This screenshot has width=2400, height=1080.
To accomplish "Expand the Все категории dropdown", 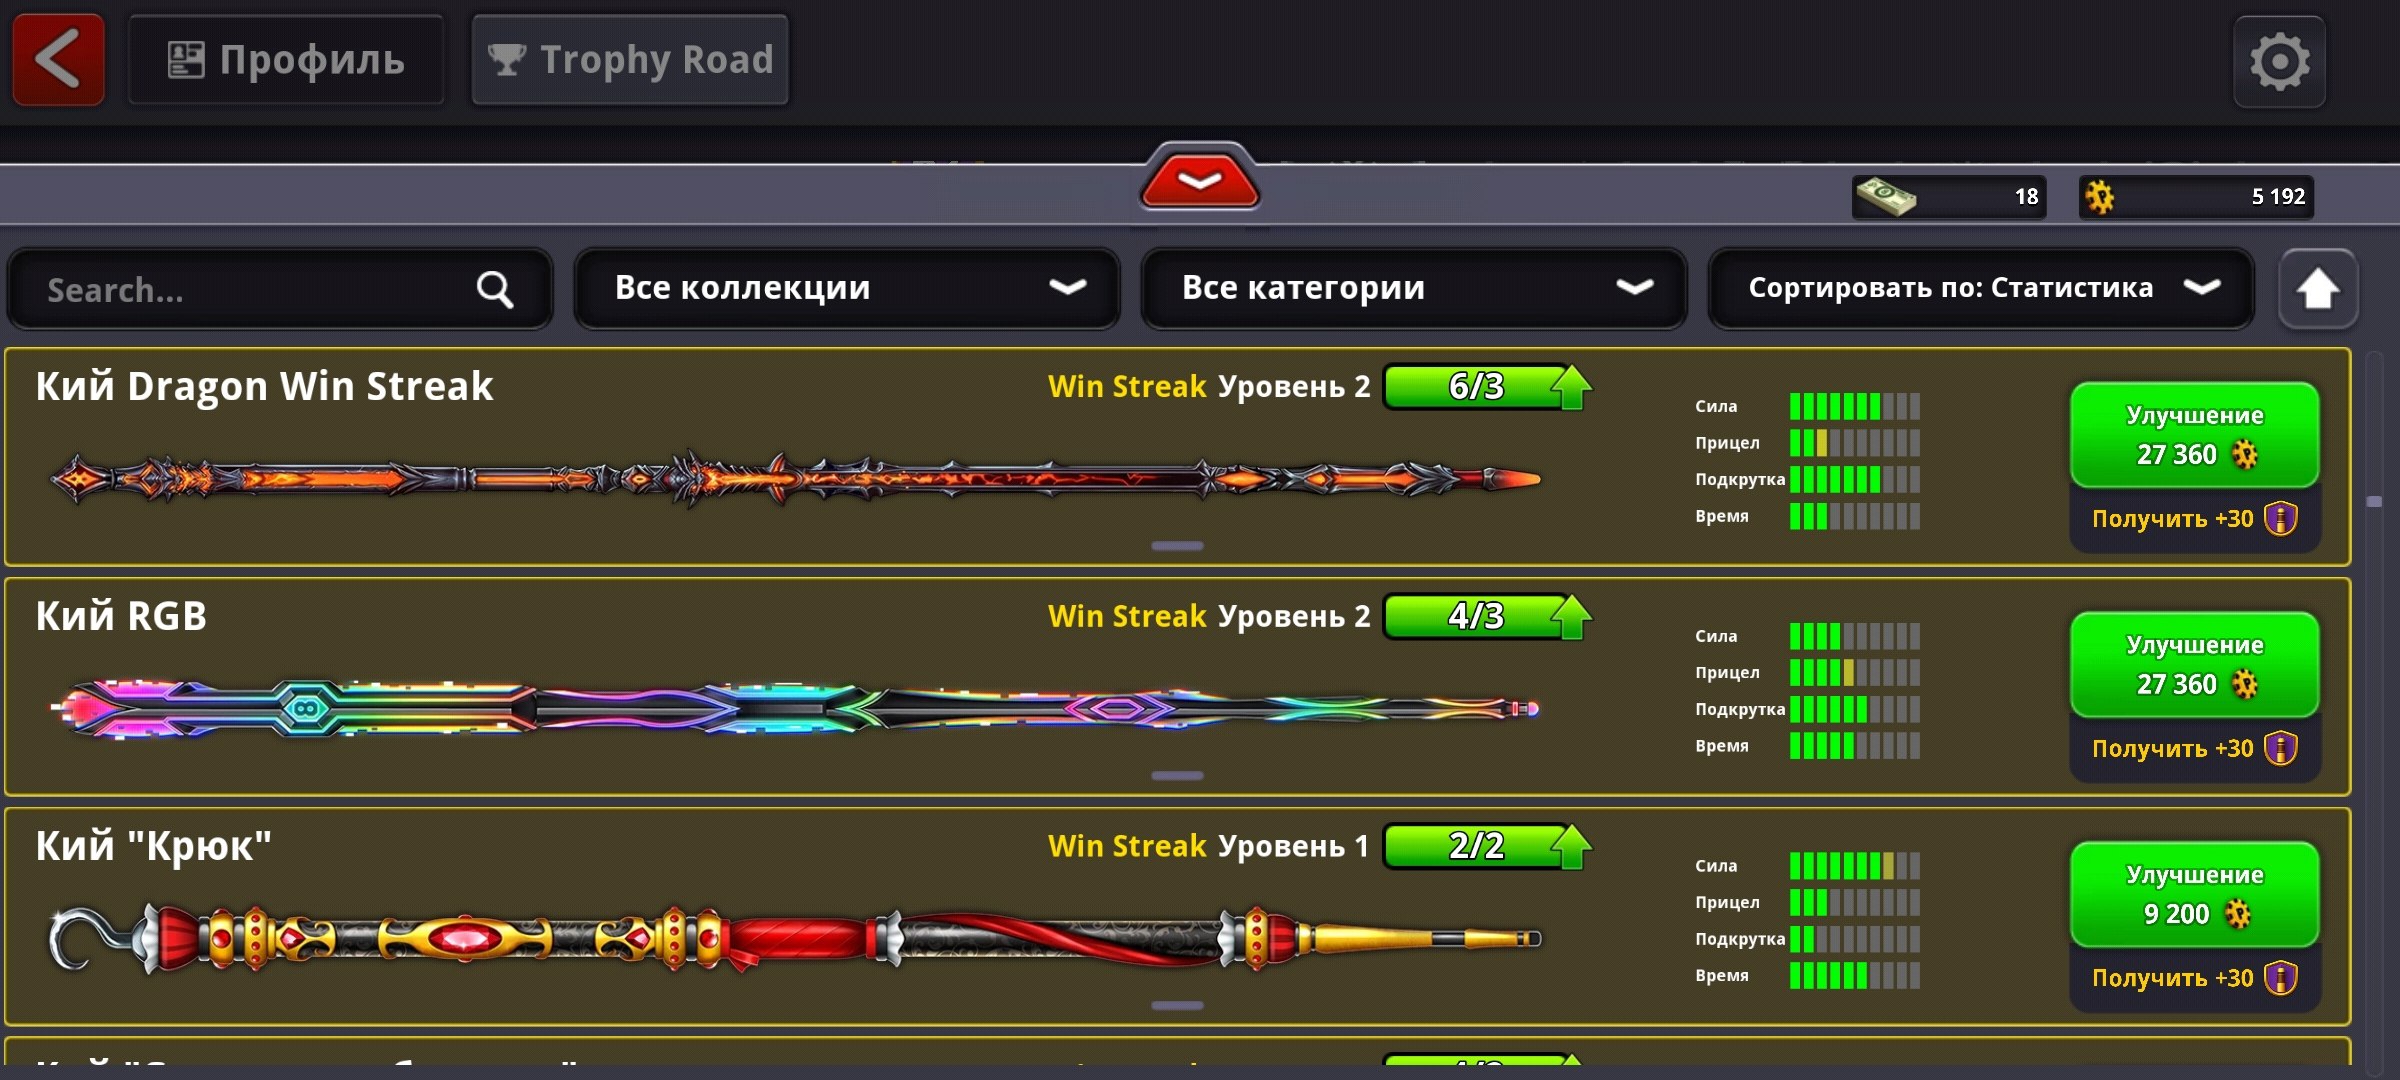I will (x=1414, y=288).
